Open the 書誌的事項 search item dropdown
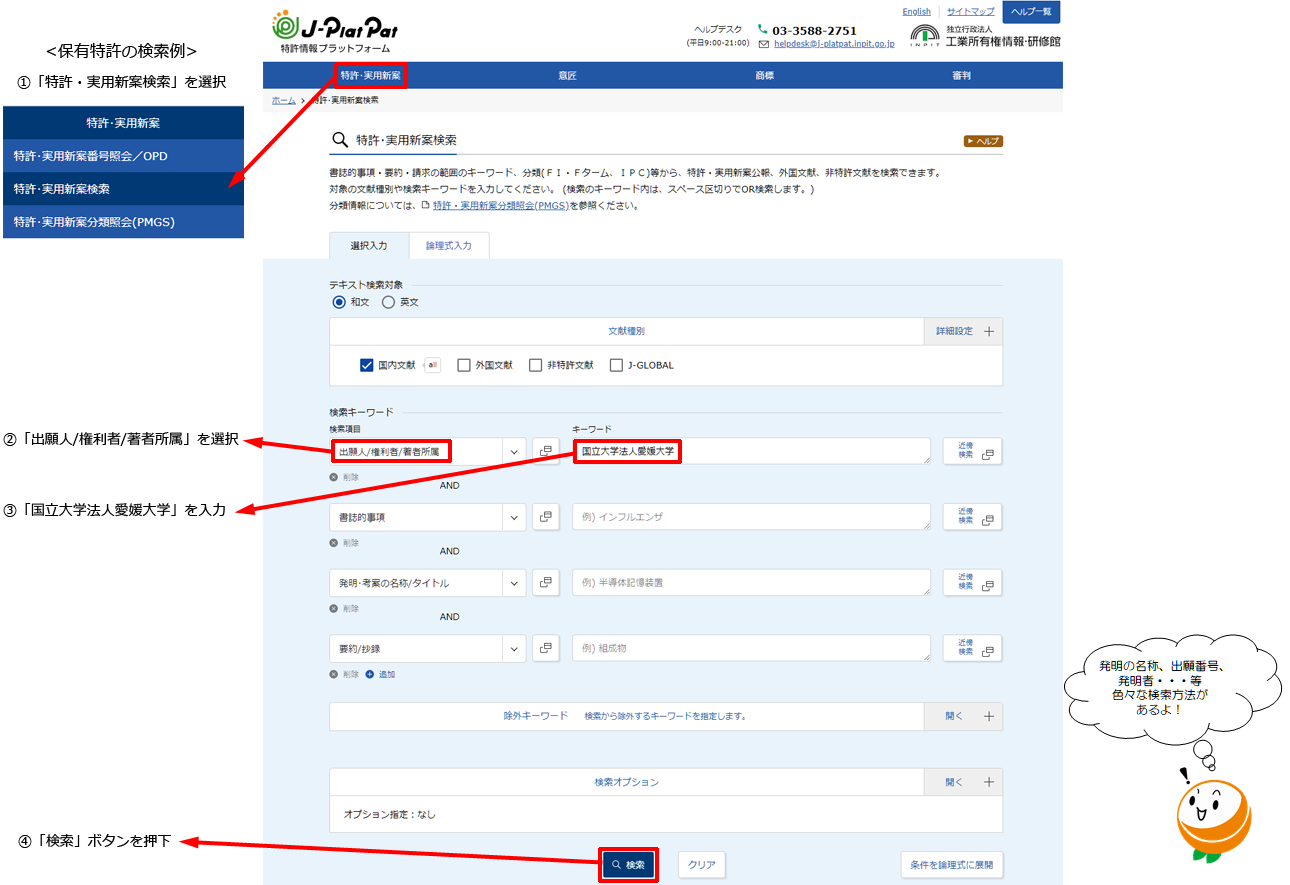 click(427, 517)
